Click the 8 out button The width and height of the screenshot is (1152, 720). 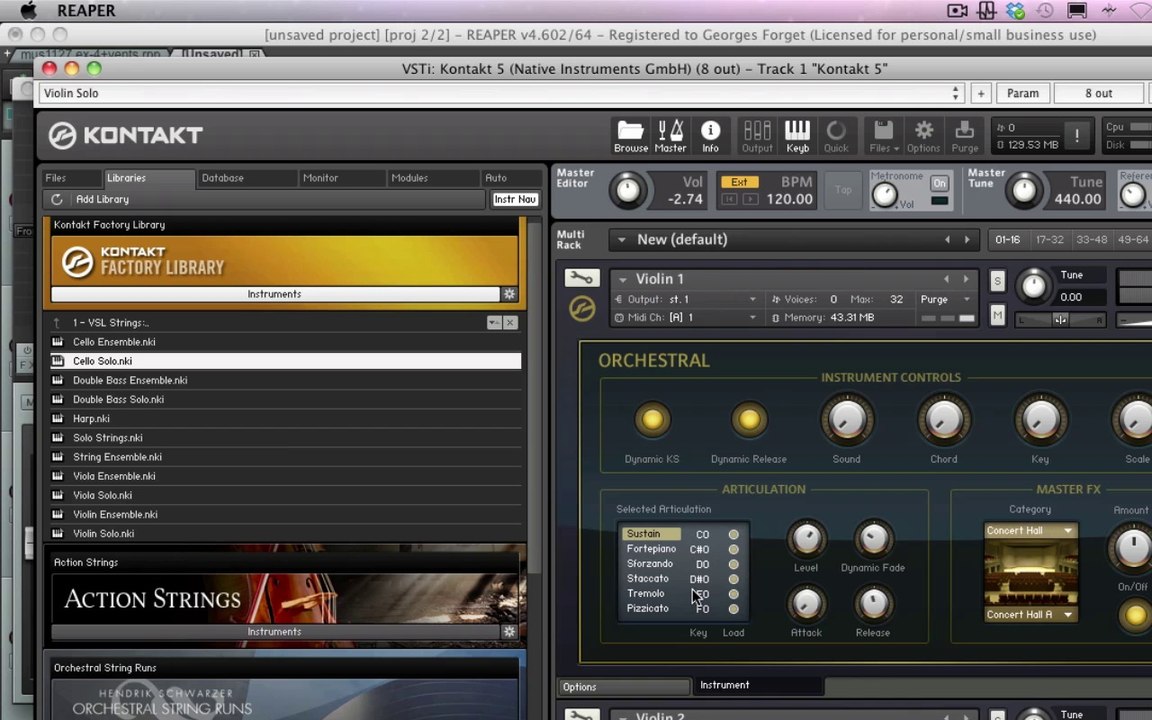(x=1098, y=93)
